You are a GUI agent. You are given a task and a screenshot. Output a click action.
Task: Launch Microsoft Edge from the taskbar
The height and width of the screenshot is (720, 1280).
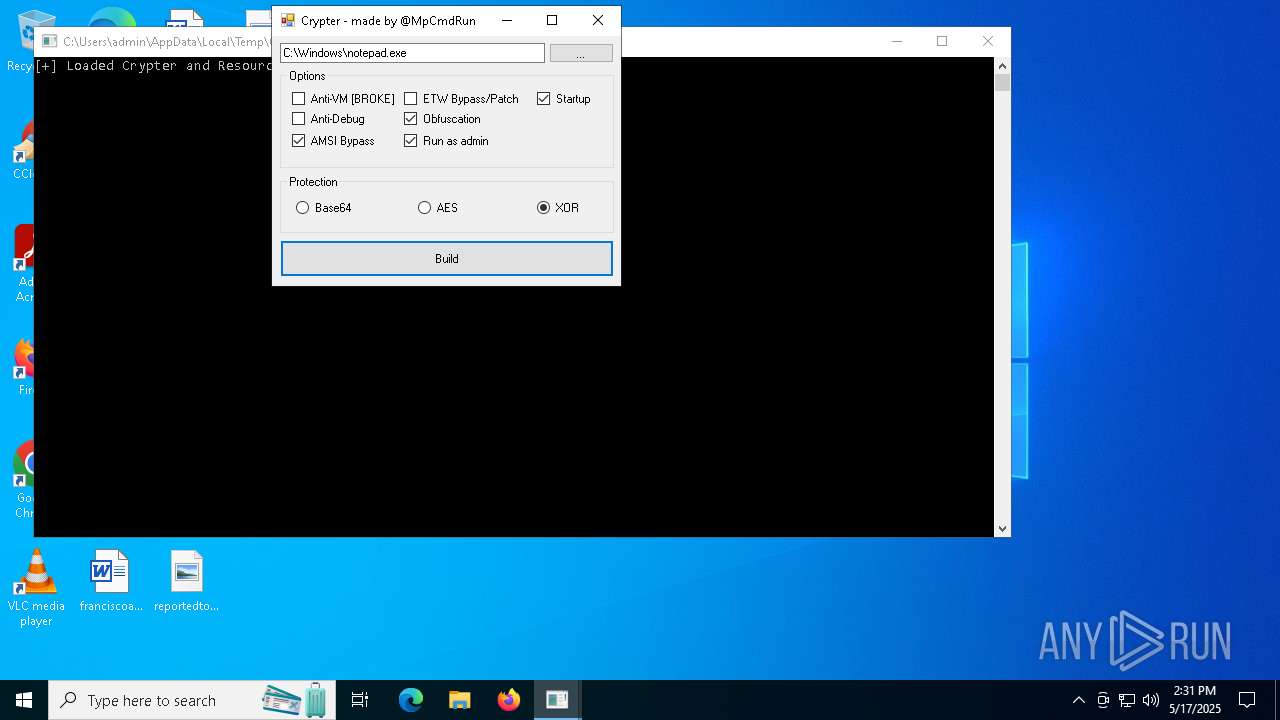coord(411,700)
